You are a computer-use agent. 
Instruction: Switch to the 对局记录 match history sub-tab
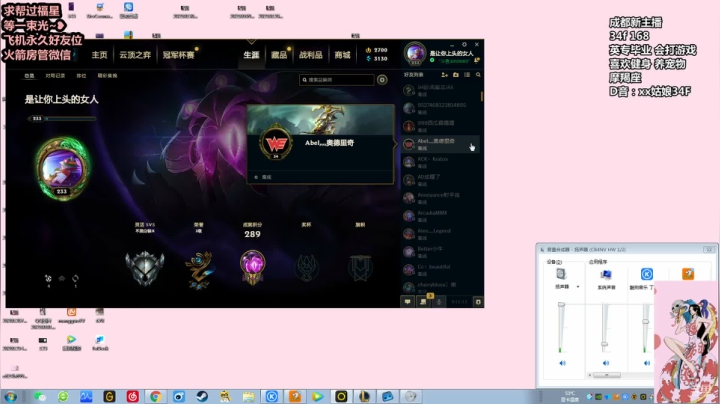55,76
